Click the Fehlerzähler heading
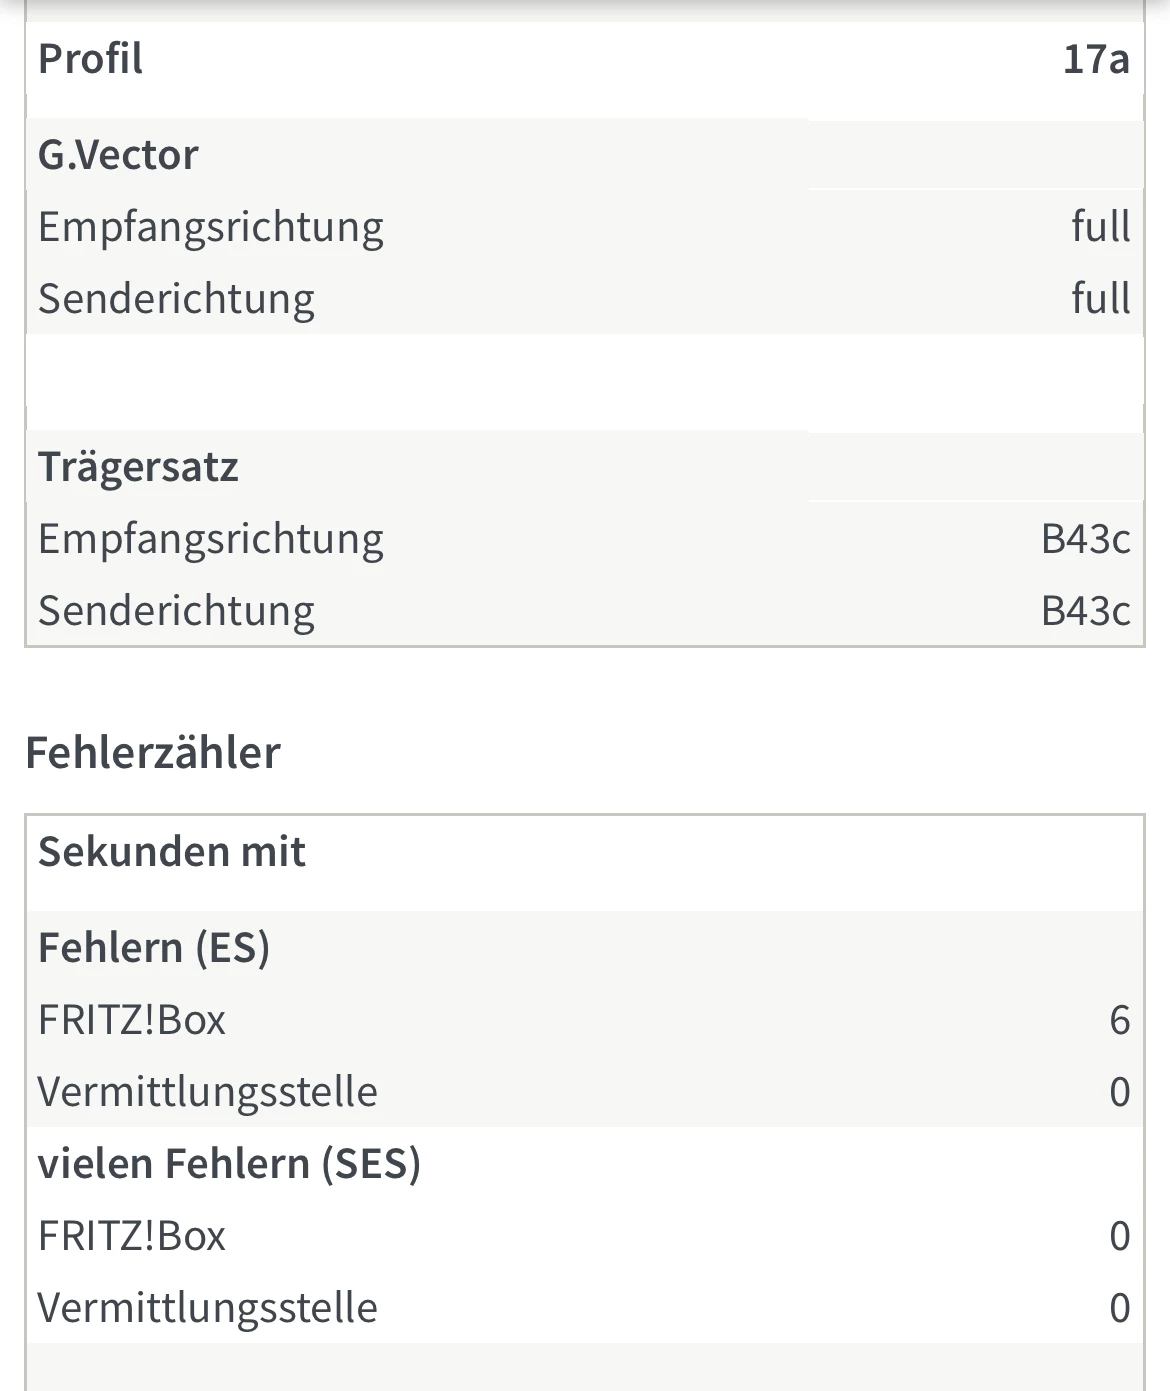This screenshot has width=1170, height=1391. (153, 753)
